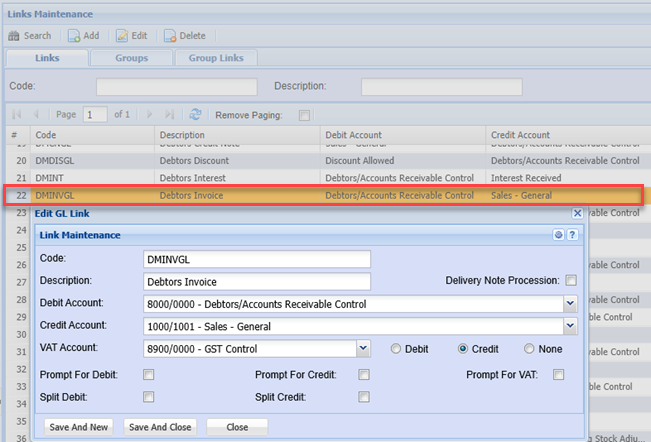Click the Description field in the dialog
The image size is (651, 442).
(257, 281)
